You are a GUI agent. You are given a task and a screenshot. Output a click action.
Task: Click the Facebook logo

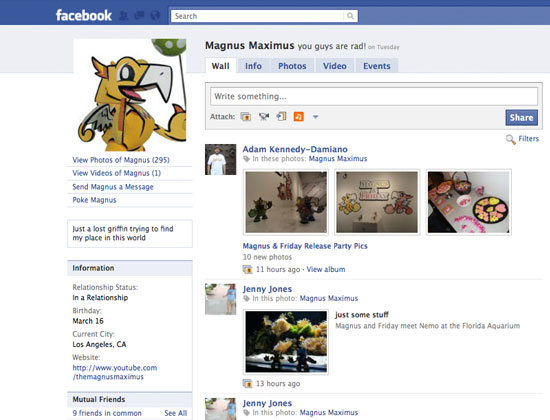[83, 15]
